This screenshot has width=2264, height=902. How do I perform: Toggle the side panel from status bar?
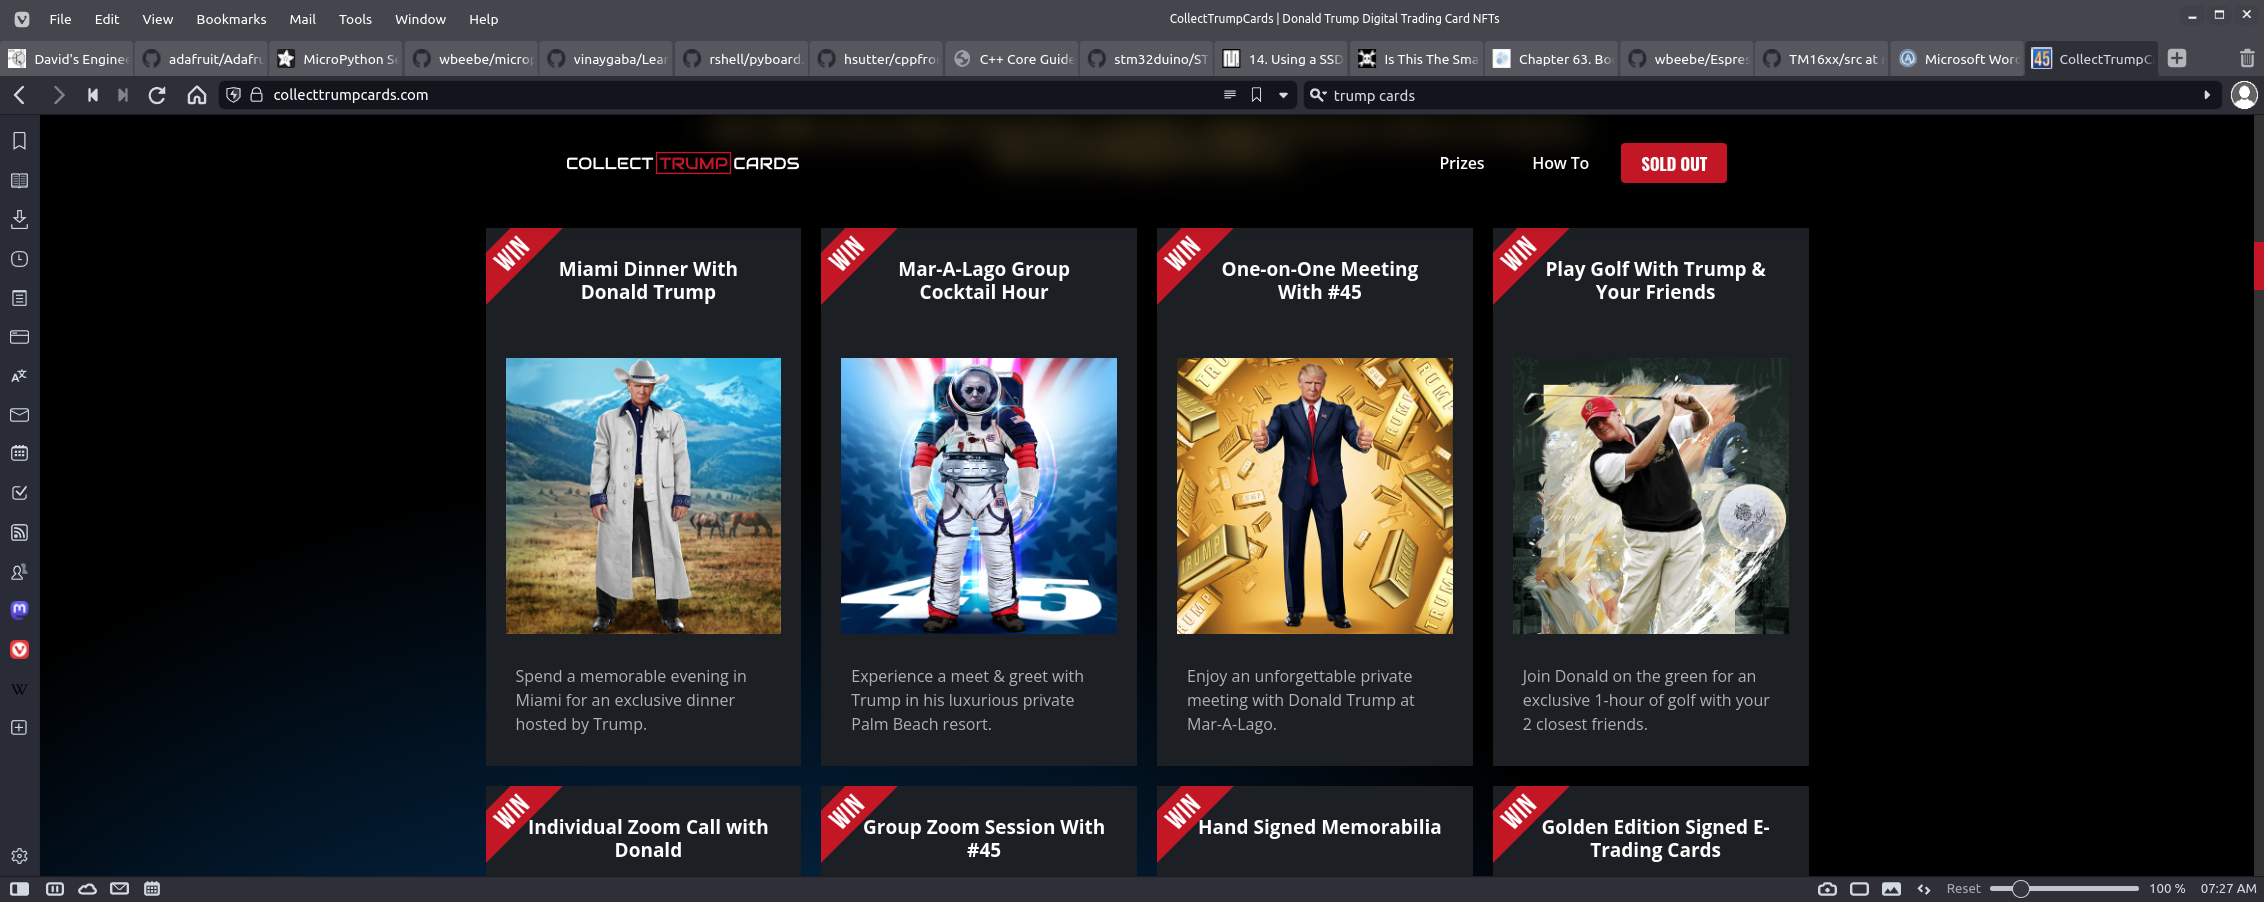pos(19,889)
